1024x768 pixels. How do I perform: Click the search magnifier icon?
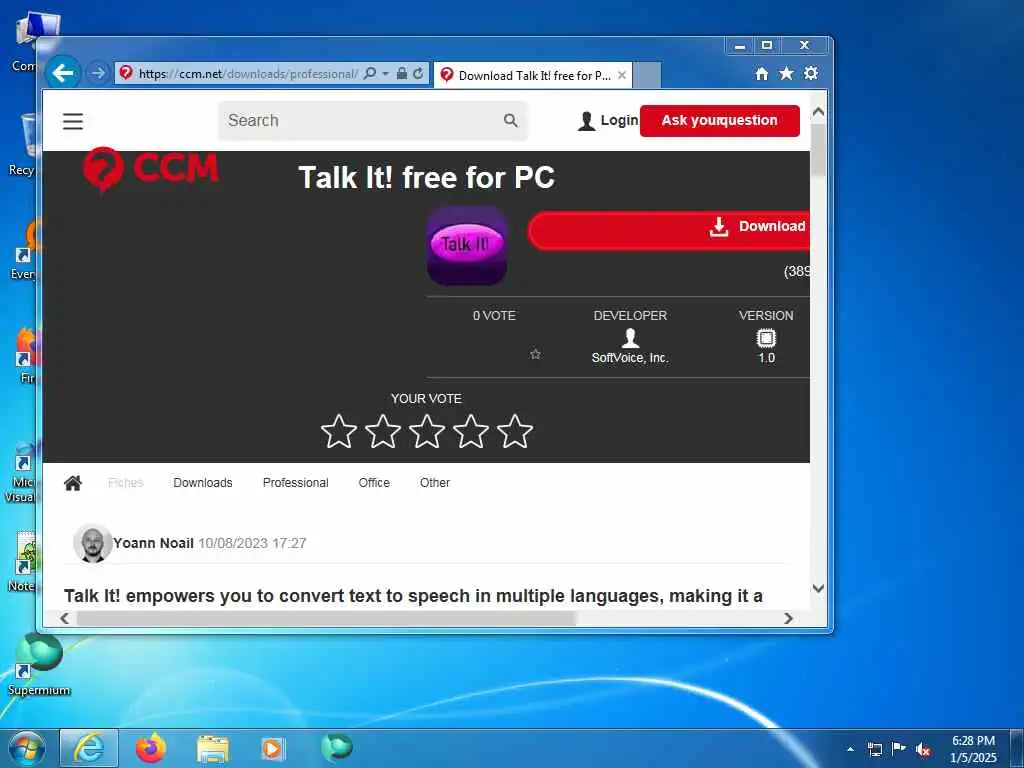pos(510,120)
